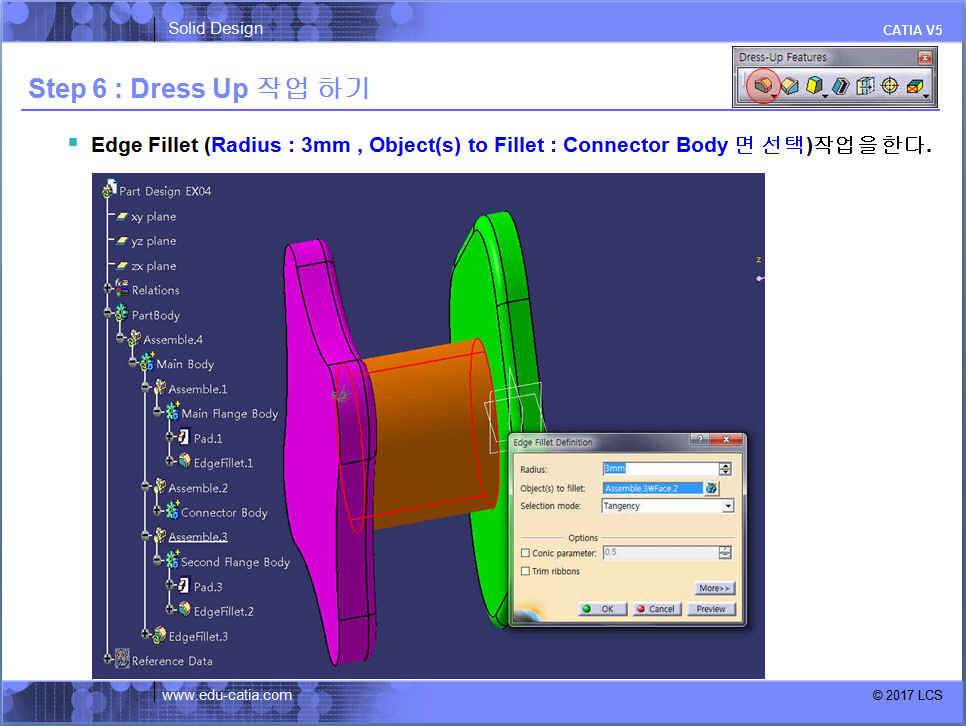Toggle the Trim ribbons checkbox
Image resolution: width=966 pixels, height=726 pixels.
[526, 571]
